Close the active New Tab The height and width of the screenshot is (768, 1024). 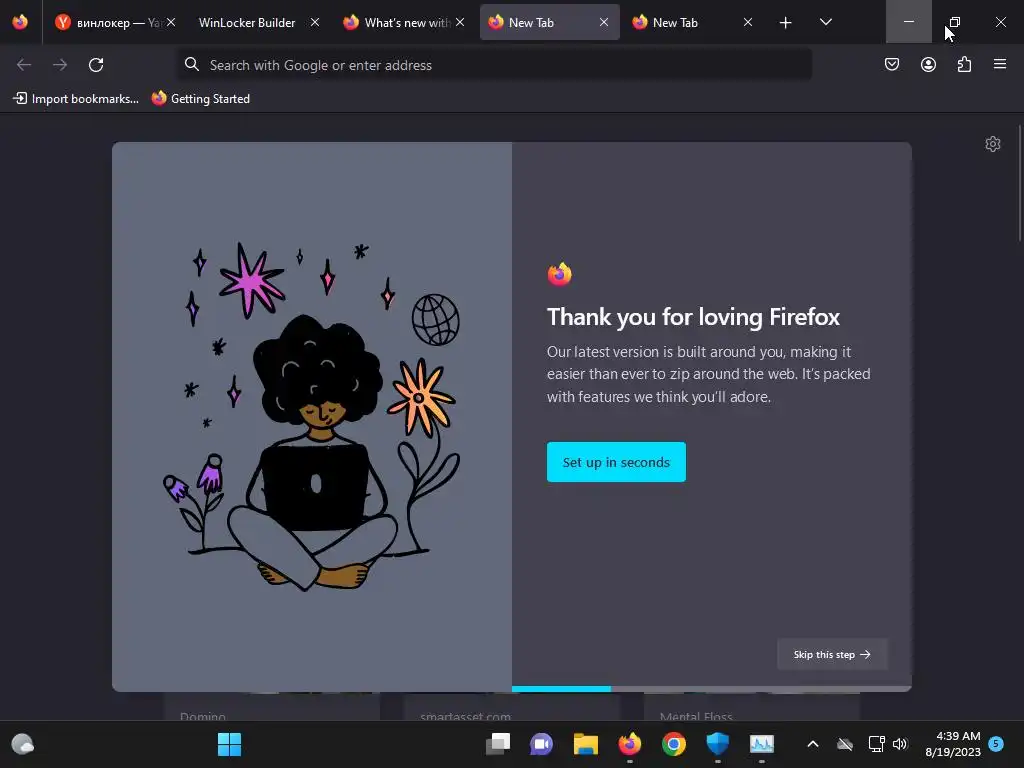click(604, 22)
